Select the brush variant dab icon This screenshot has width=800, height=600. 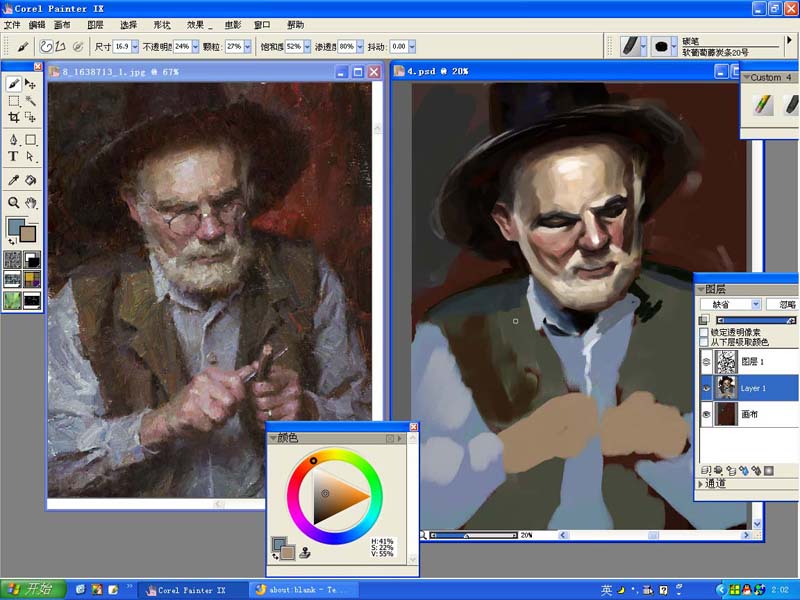661,46
